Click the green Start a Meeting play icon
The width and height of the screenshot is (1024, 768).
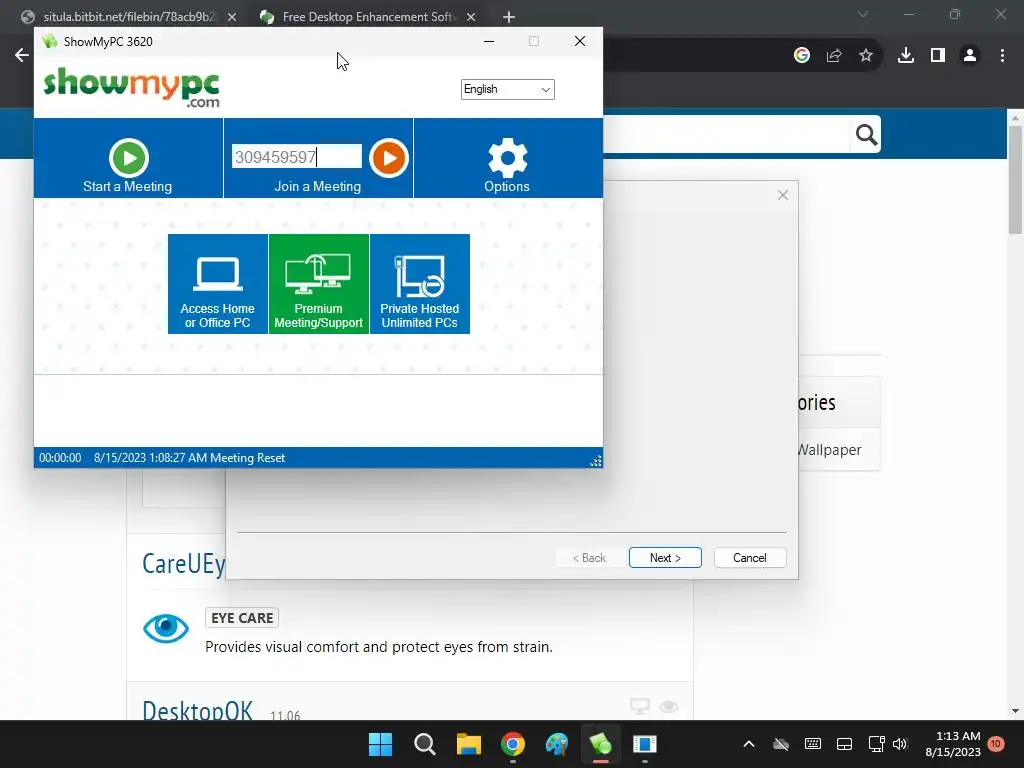[x=129, y=157]
